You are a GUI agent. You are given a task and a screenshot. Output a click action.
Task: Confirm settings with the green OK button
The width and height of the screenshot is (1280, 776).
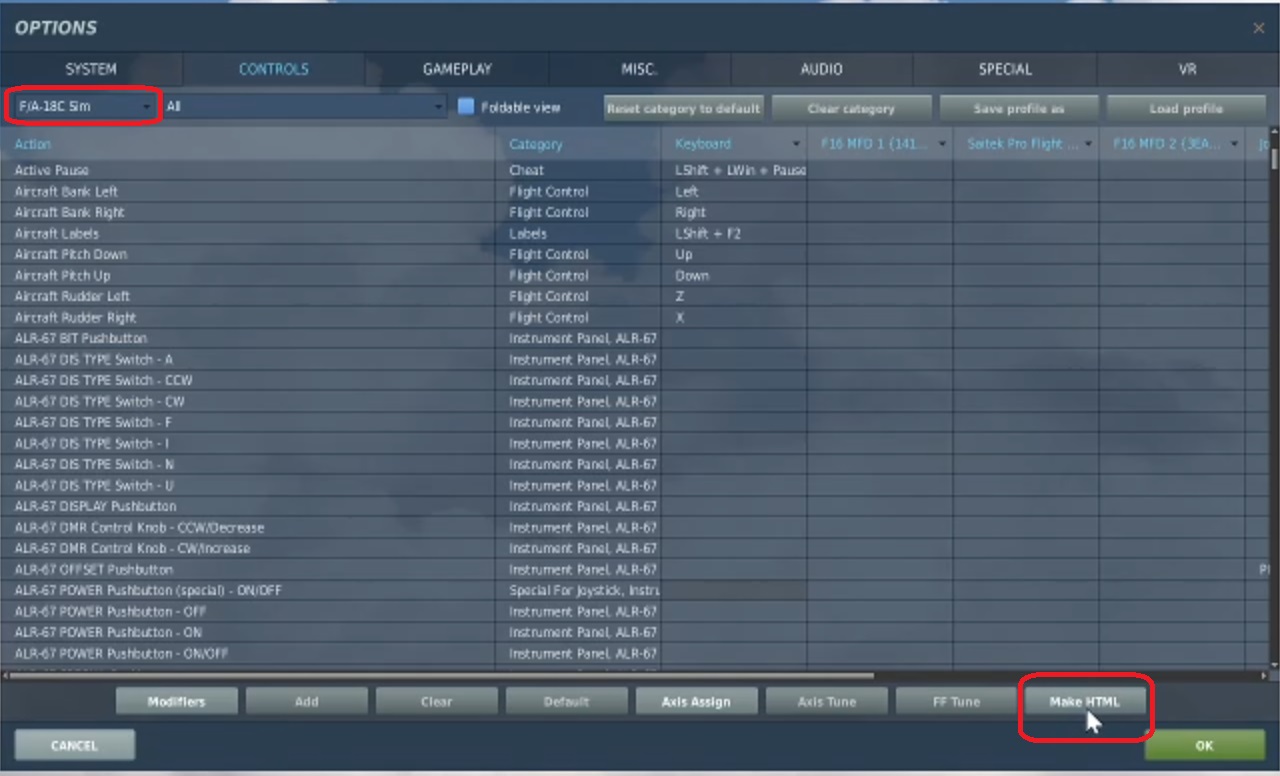pos(1204,745)
